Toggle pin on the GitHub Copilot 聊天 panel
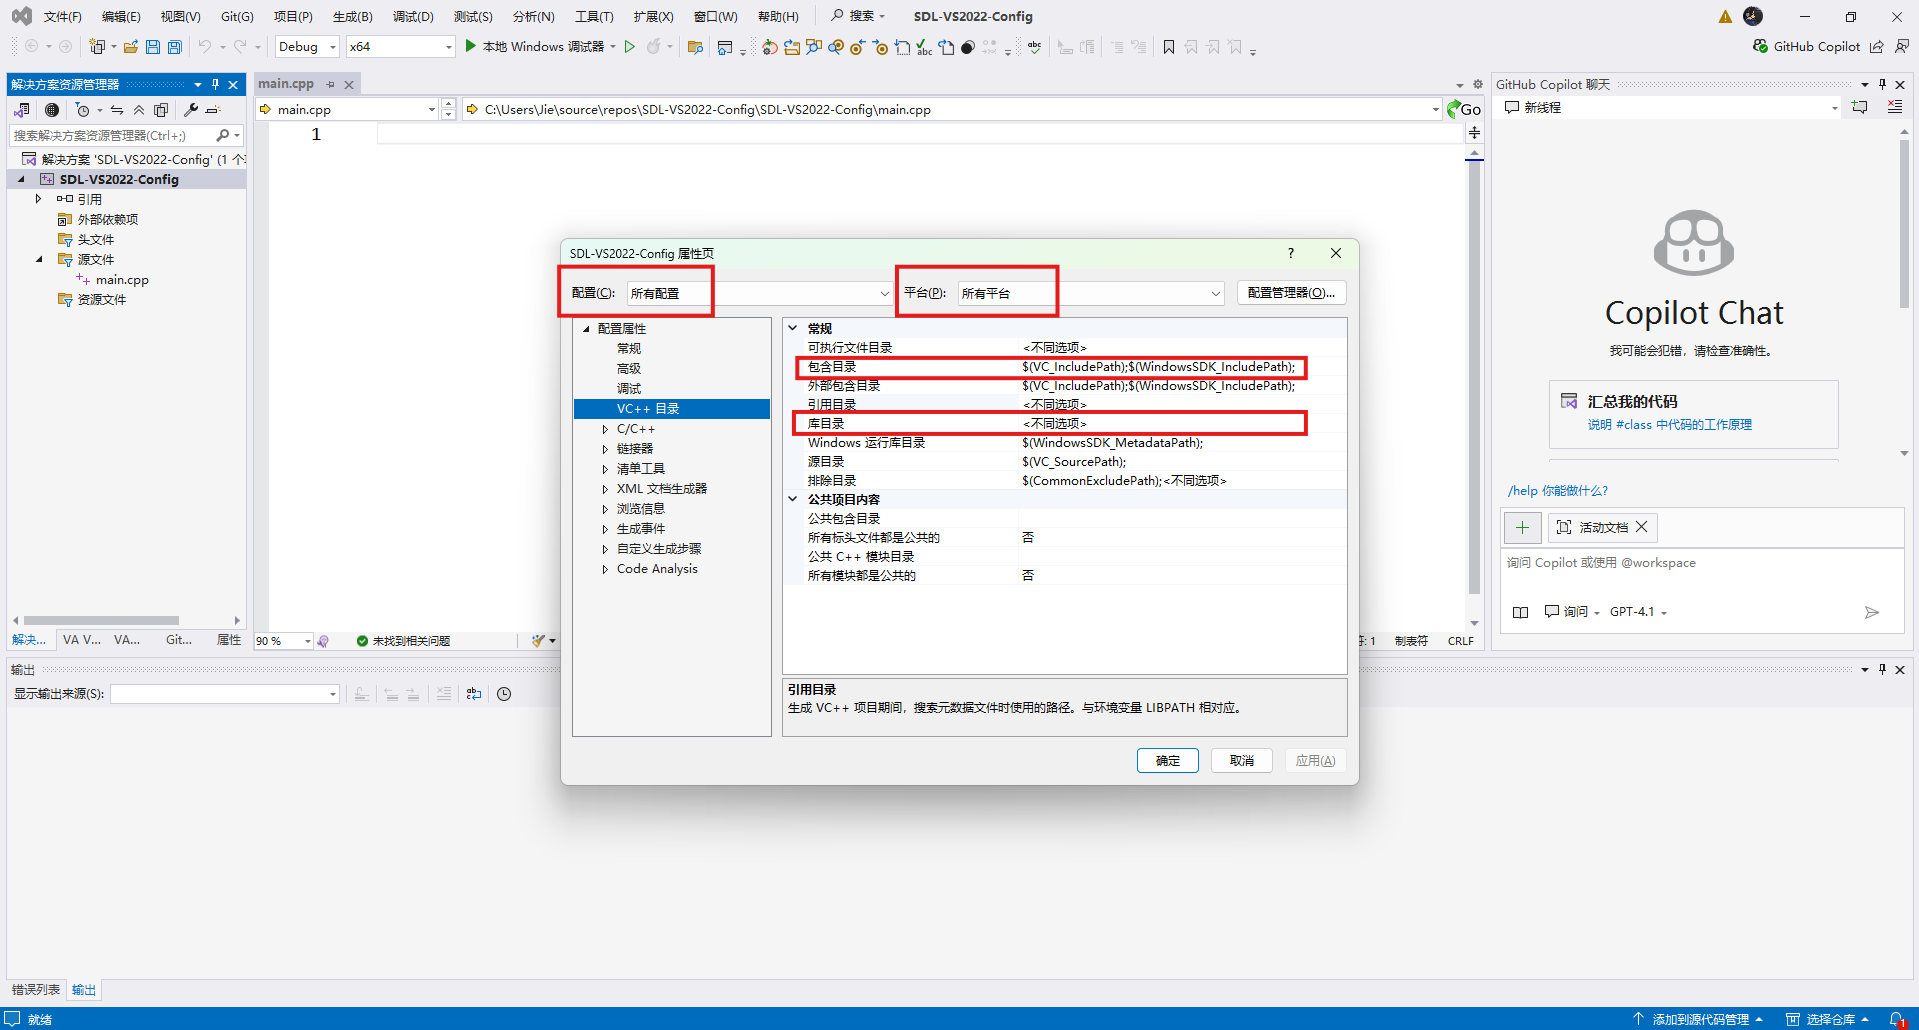 (x=1881, y=84)
